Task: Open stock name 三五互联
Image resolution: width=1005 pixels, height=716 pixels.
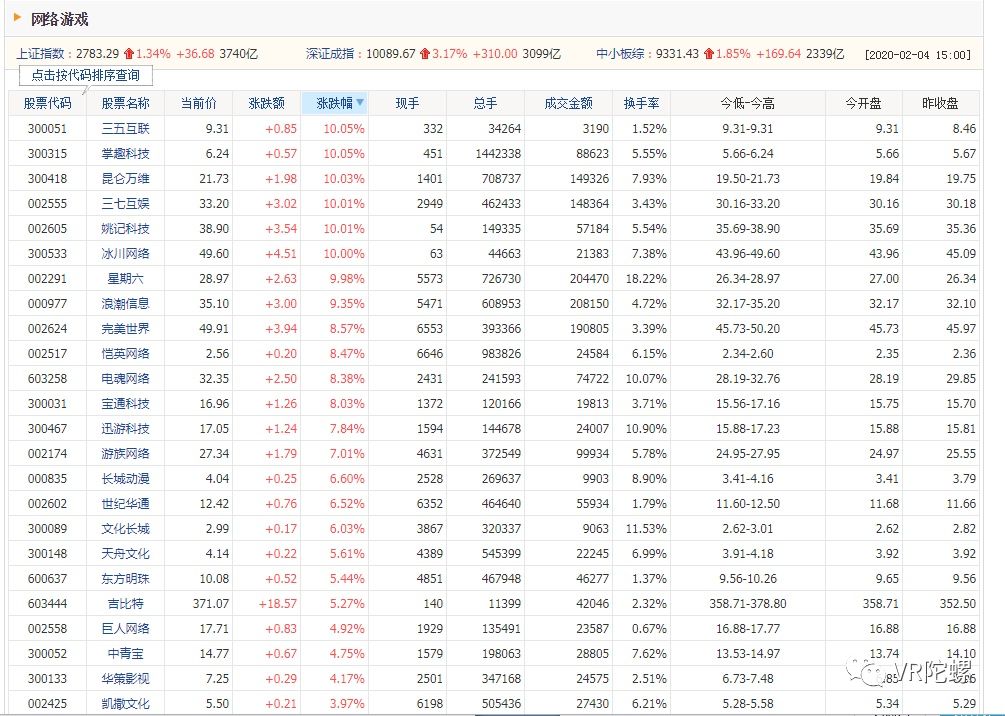Action: pyautogui.click(x=126, y=128)
